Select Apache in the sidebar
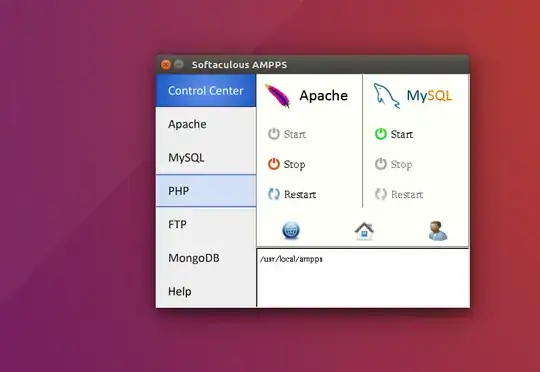The height and width of the screenshot is (372, 540). tap(206, 124)
